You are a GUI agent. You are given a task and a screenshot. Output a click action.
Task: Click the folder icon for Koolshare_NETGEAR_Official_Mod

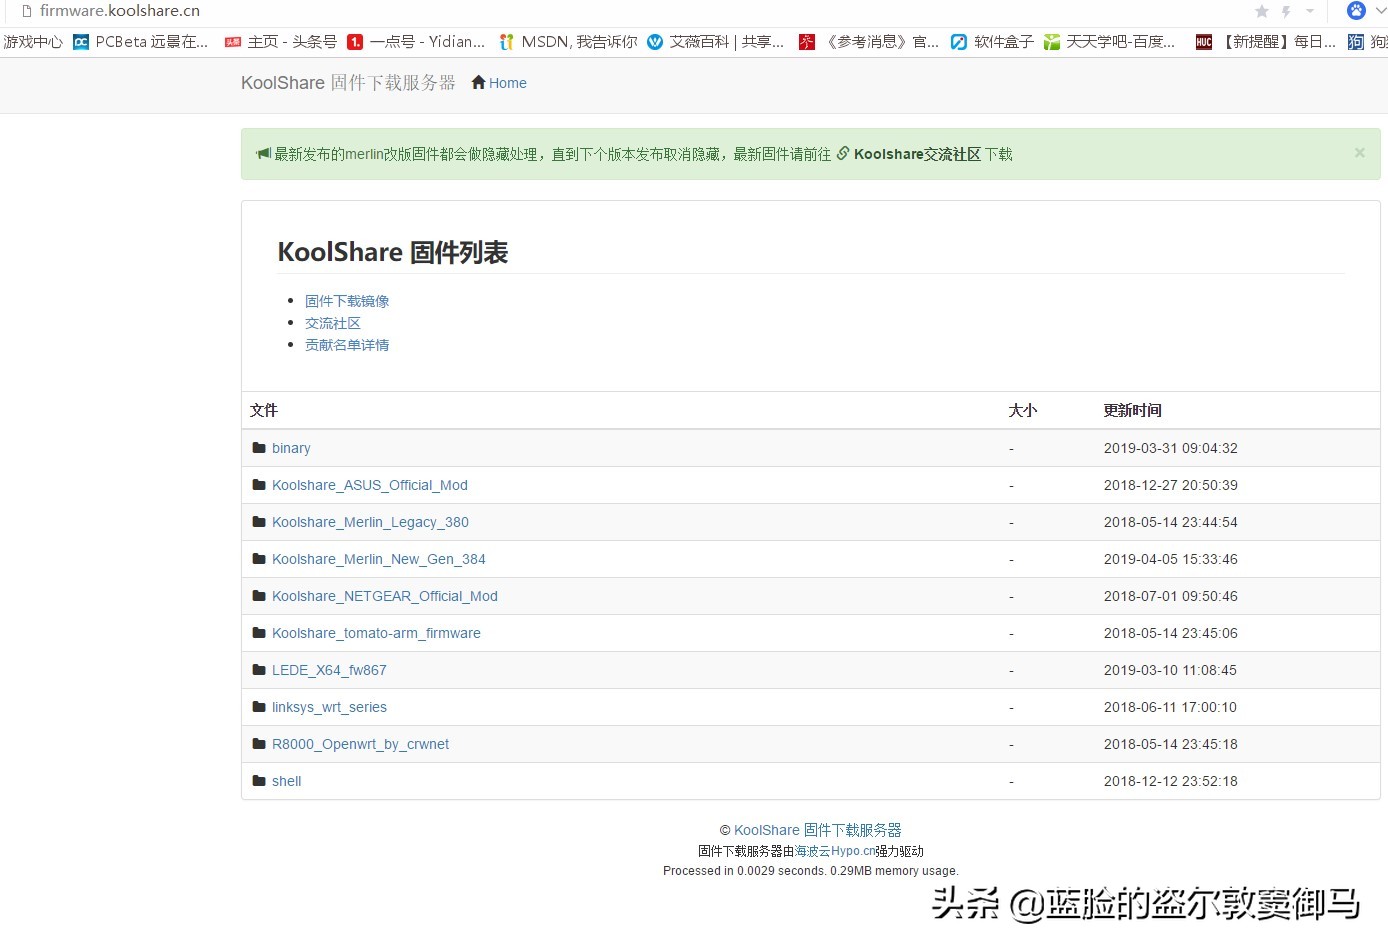(x=259, y=596)
